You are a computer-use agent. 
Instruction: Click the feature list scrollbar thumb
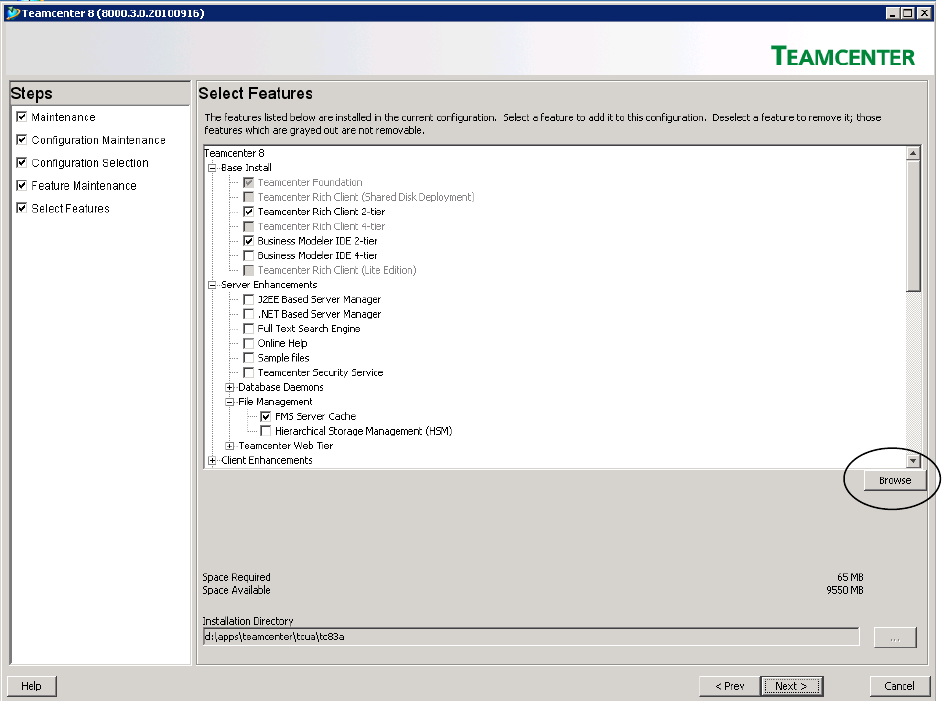point(913,226)
